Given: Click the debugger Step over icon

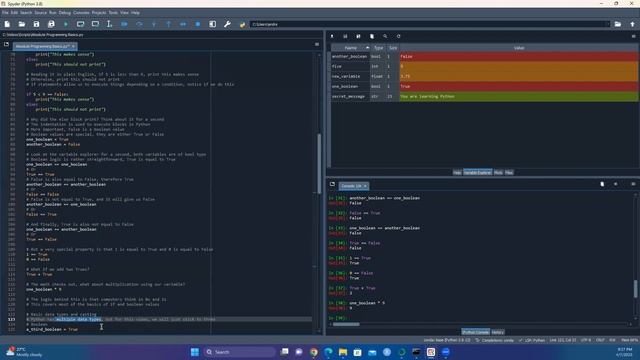Looking at the screenshot, I should [139, 24].
